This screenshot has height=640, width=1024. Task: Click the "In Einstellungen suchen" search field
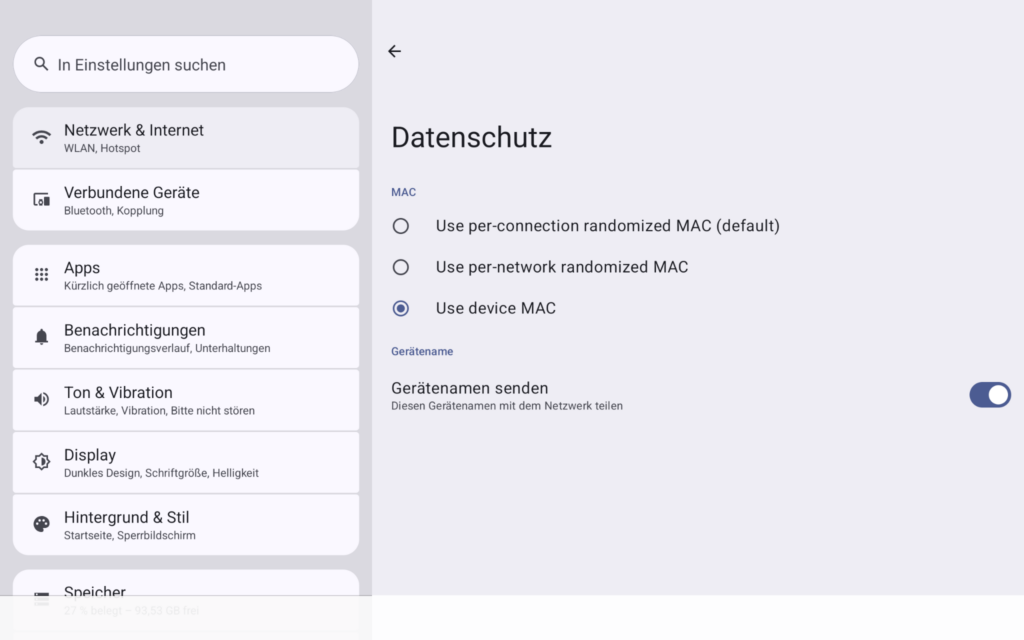point(185,63)
